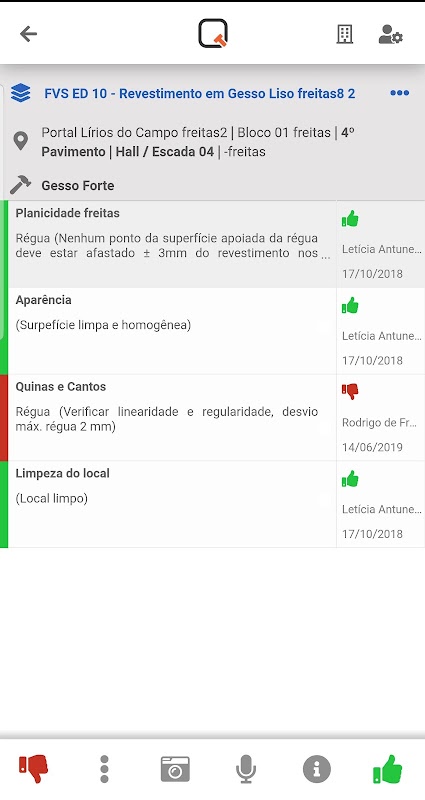The width and height of the screenshot is (425, 800).
Task: Toggle thumbs-up status for Planicidade freitas
Action: pyautogui.click(x=350, y=219)
